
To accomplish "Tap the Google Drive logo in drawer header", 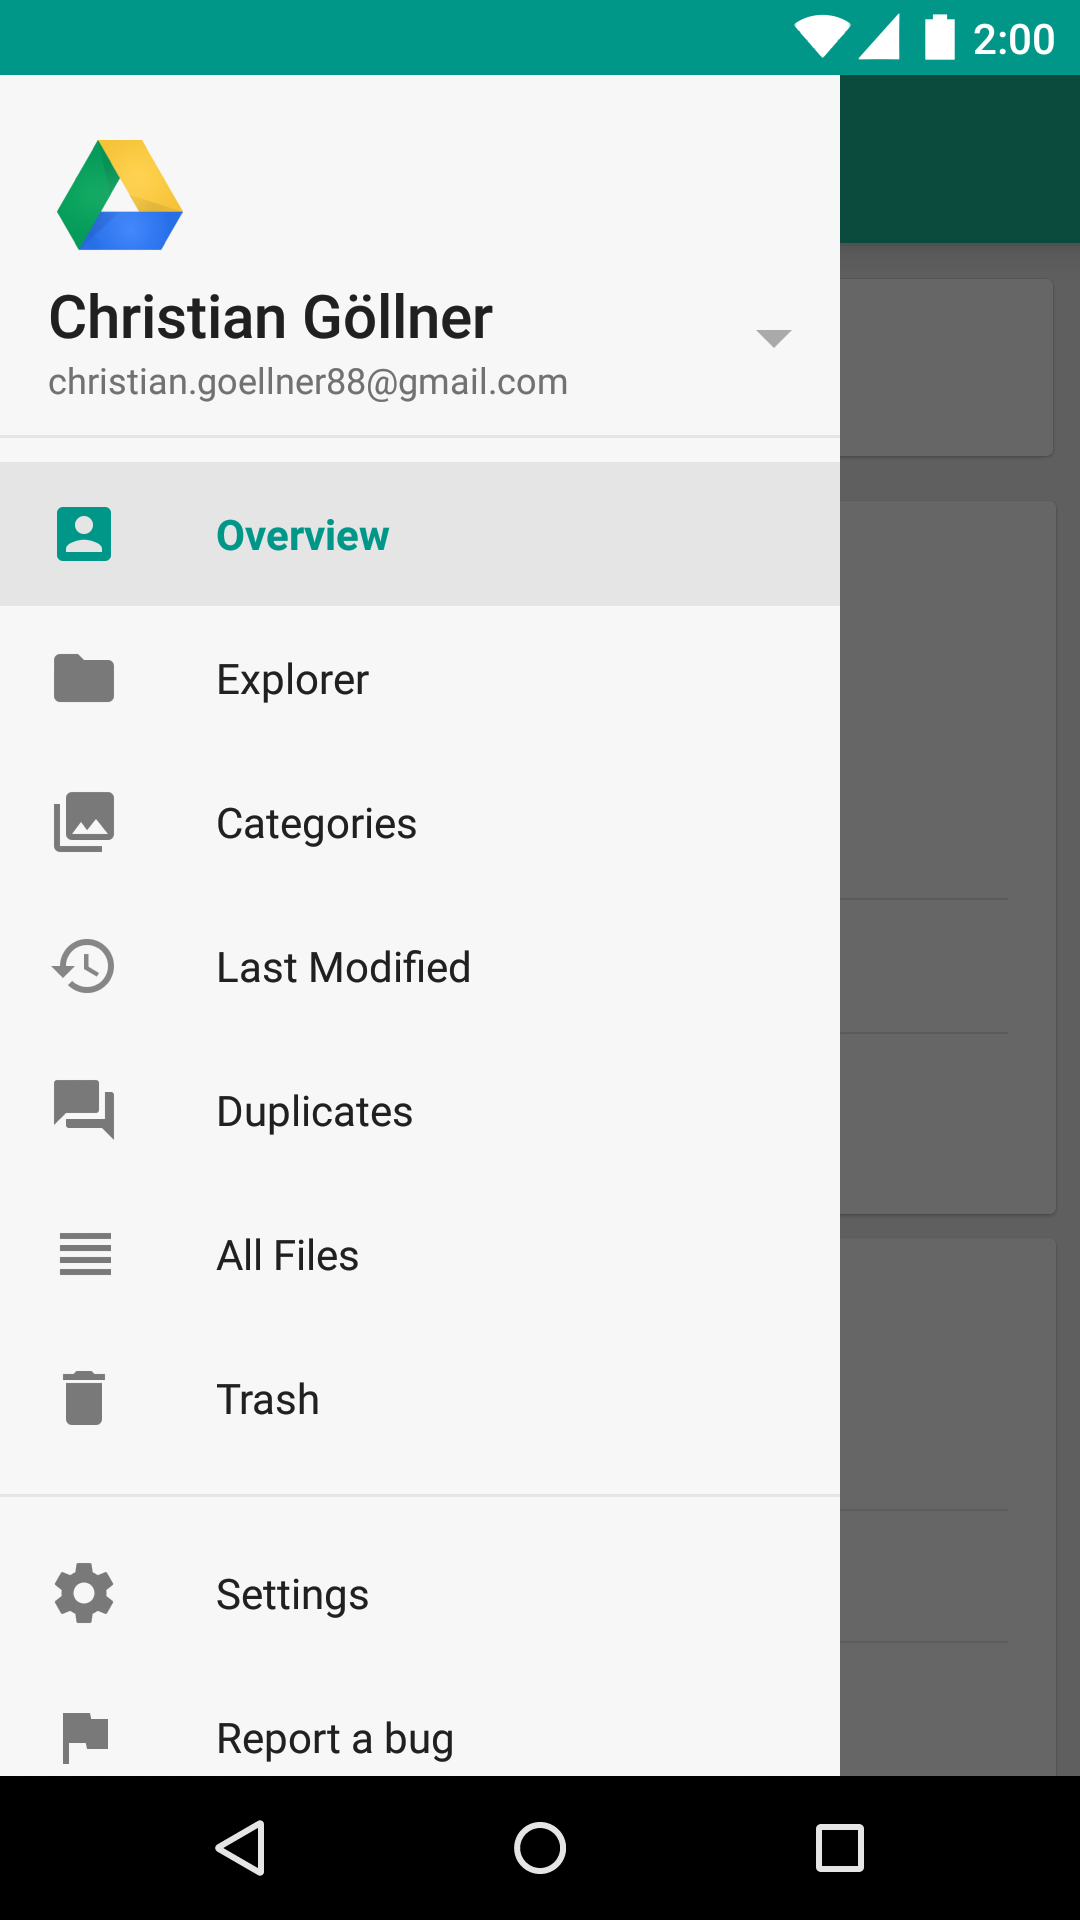I will pos(120,195).
